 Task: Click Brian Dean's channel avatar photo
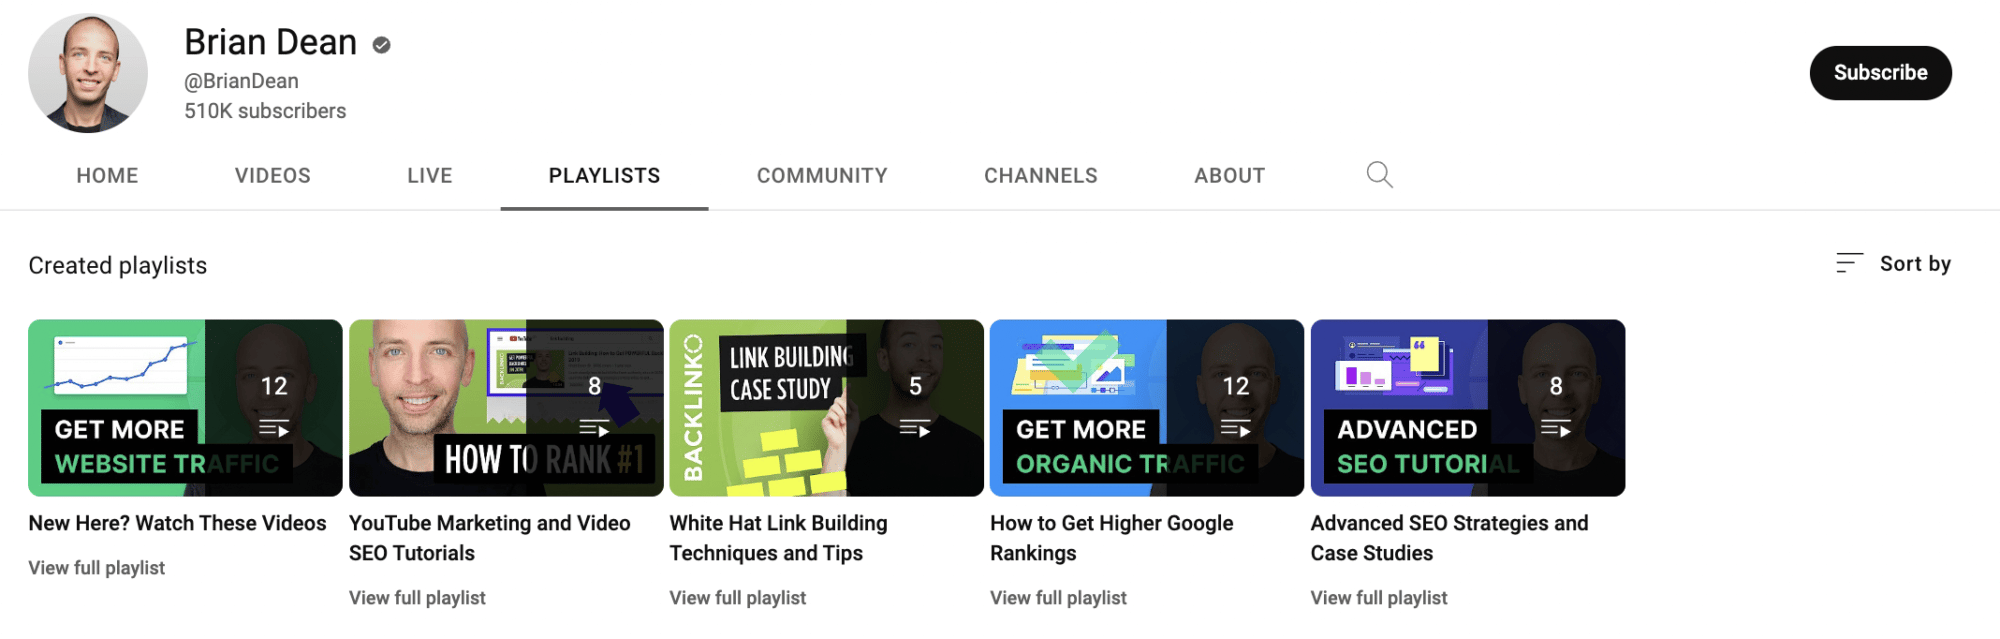88,73
